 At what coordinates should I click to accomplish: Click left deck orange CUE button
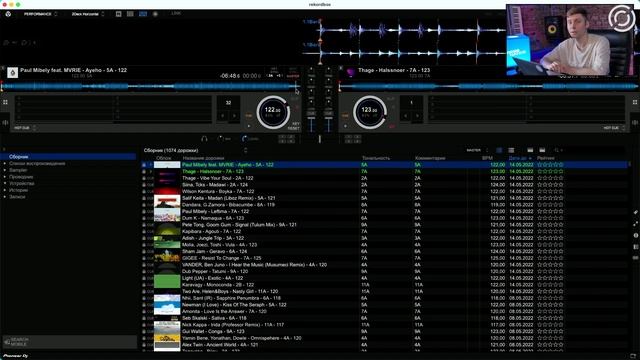tap(249, 116)
